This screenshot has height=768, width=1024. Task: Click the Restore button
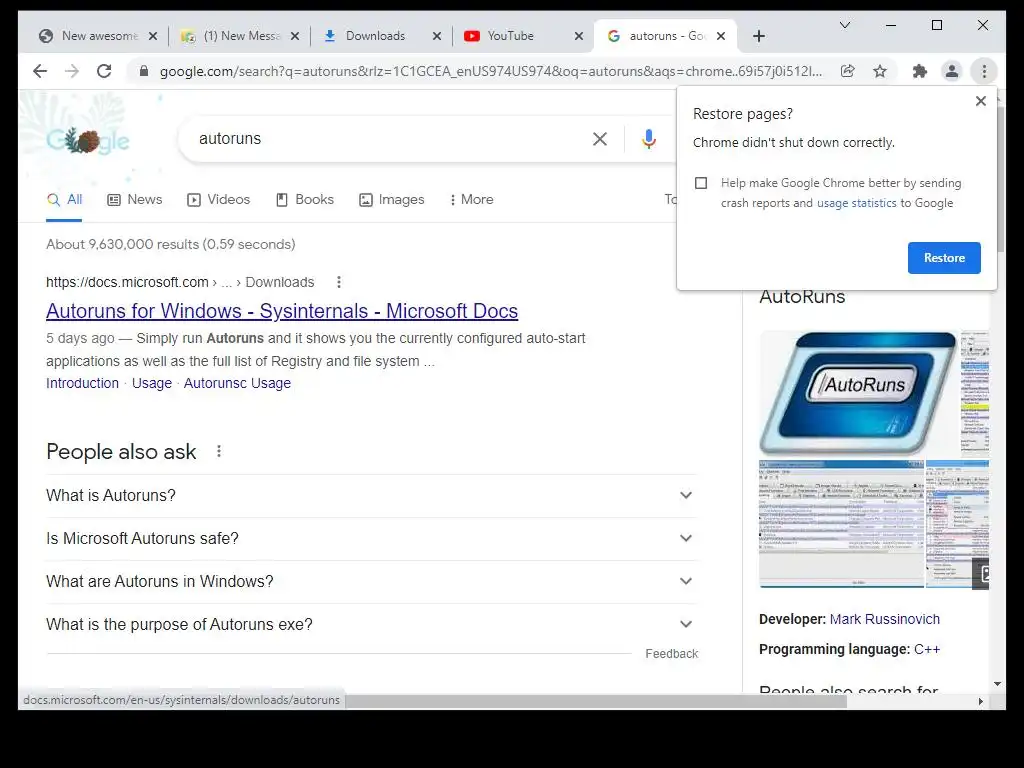coord(944,258)
